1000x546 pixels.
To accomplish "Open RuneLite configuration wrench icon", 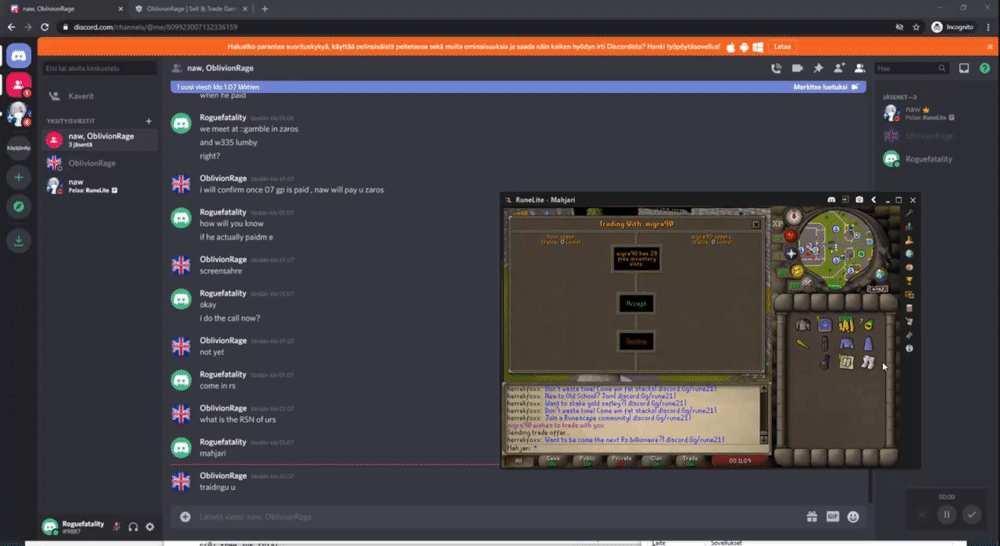I will click(x=909, y=214).
